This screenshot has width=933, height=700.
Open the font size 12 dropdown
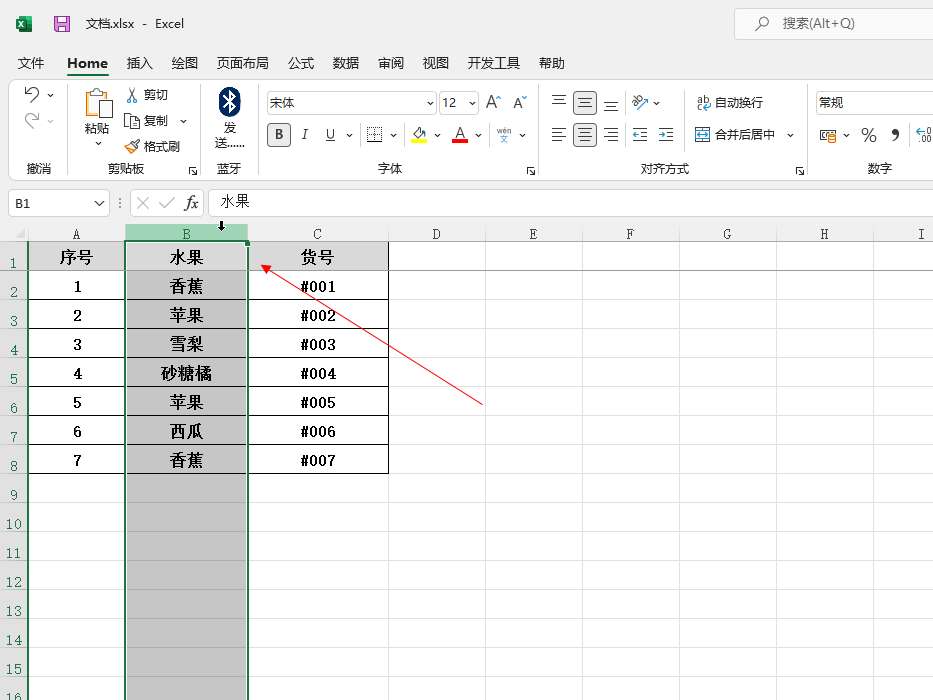click(x=472, y=103)
